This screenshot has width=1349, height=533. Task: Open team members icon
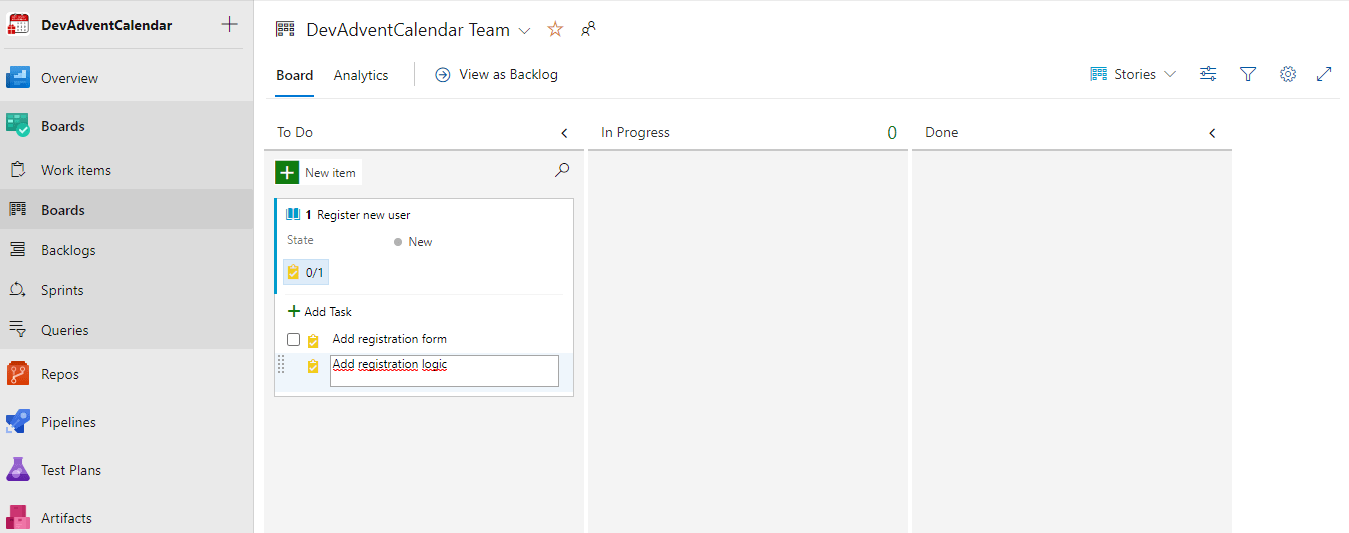[x=588, y=30]
